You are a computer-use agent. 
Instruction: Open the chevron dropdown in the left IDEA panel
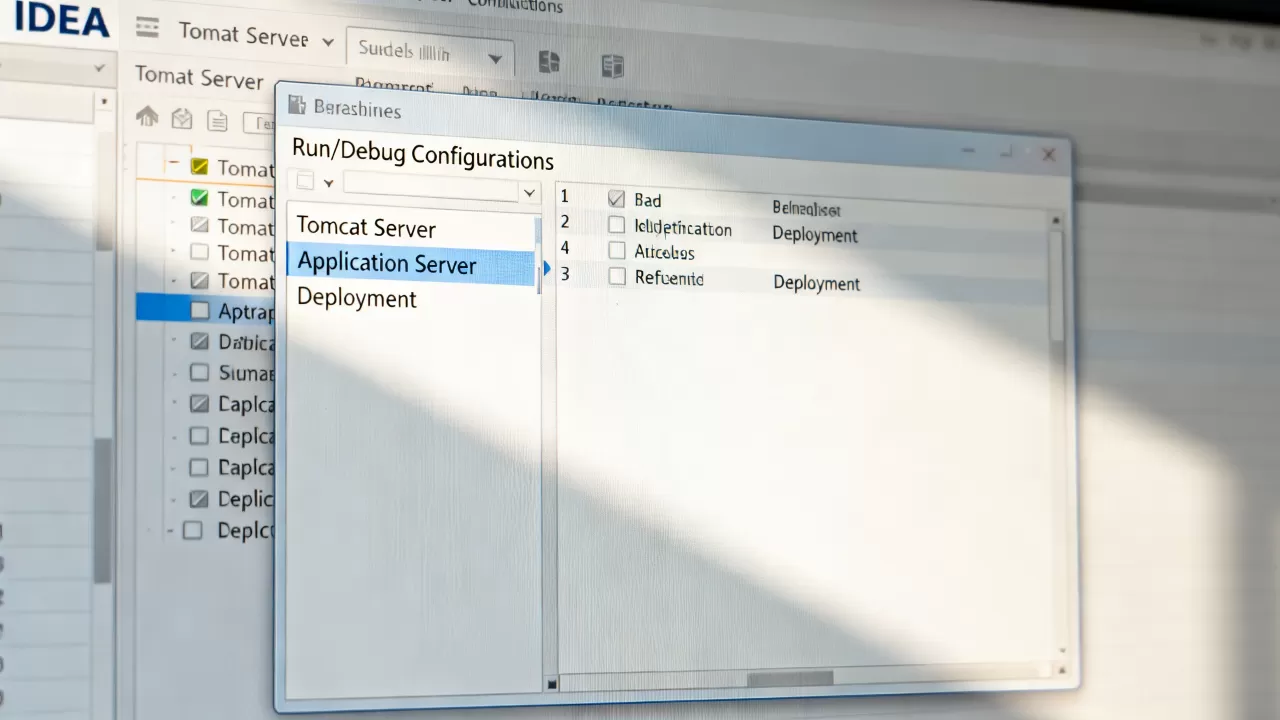point(99,68)
